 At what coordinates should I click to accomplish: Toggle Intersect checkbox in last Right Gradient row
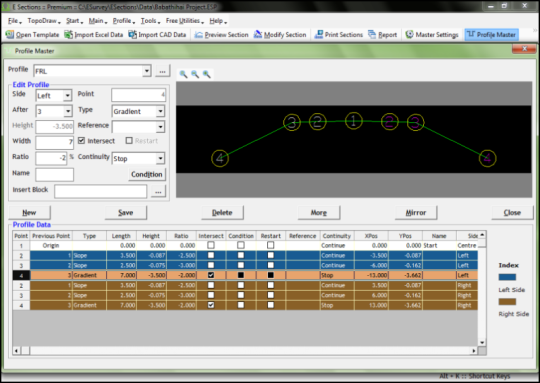211,305
